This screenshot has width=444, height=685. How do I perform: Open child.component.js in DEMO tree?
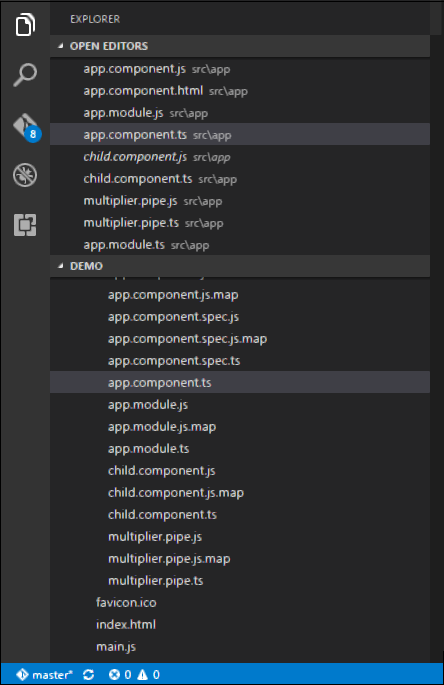(240, 471)
